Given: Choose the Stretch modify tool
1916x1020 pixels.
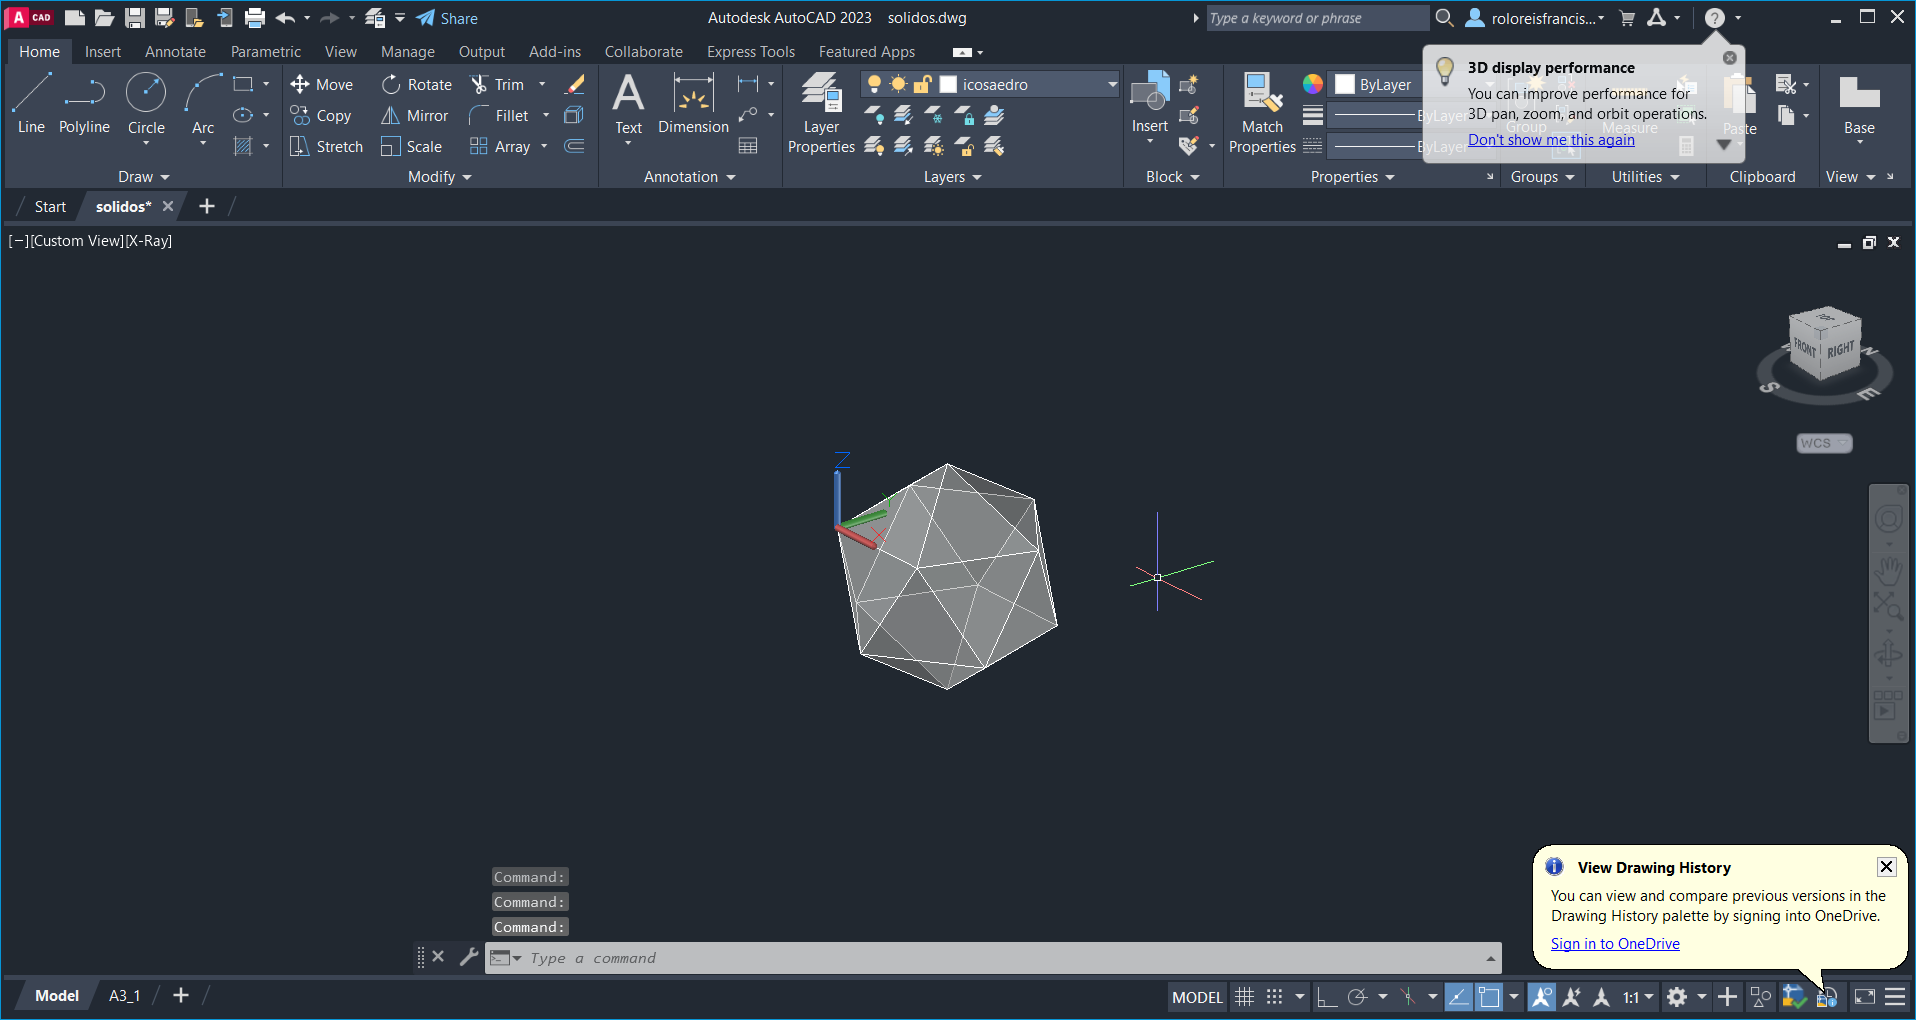Looking at the screenshot, I should coord(326,147).
